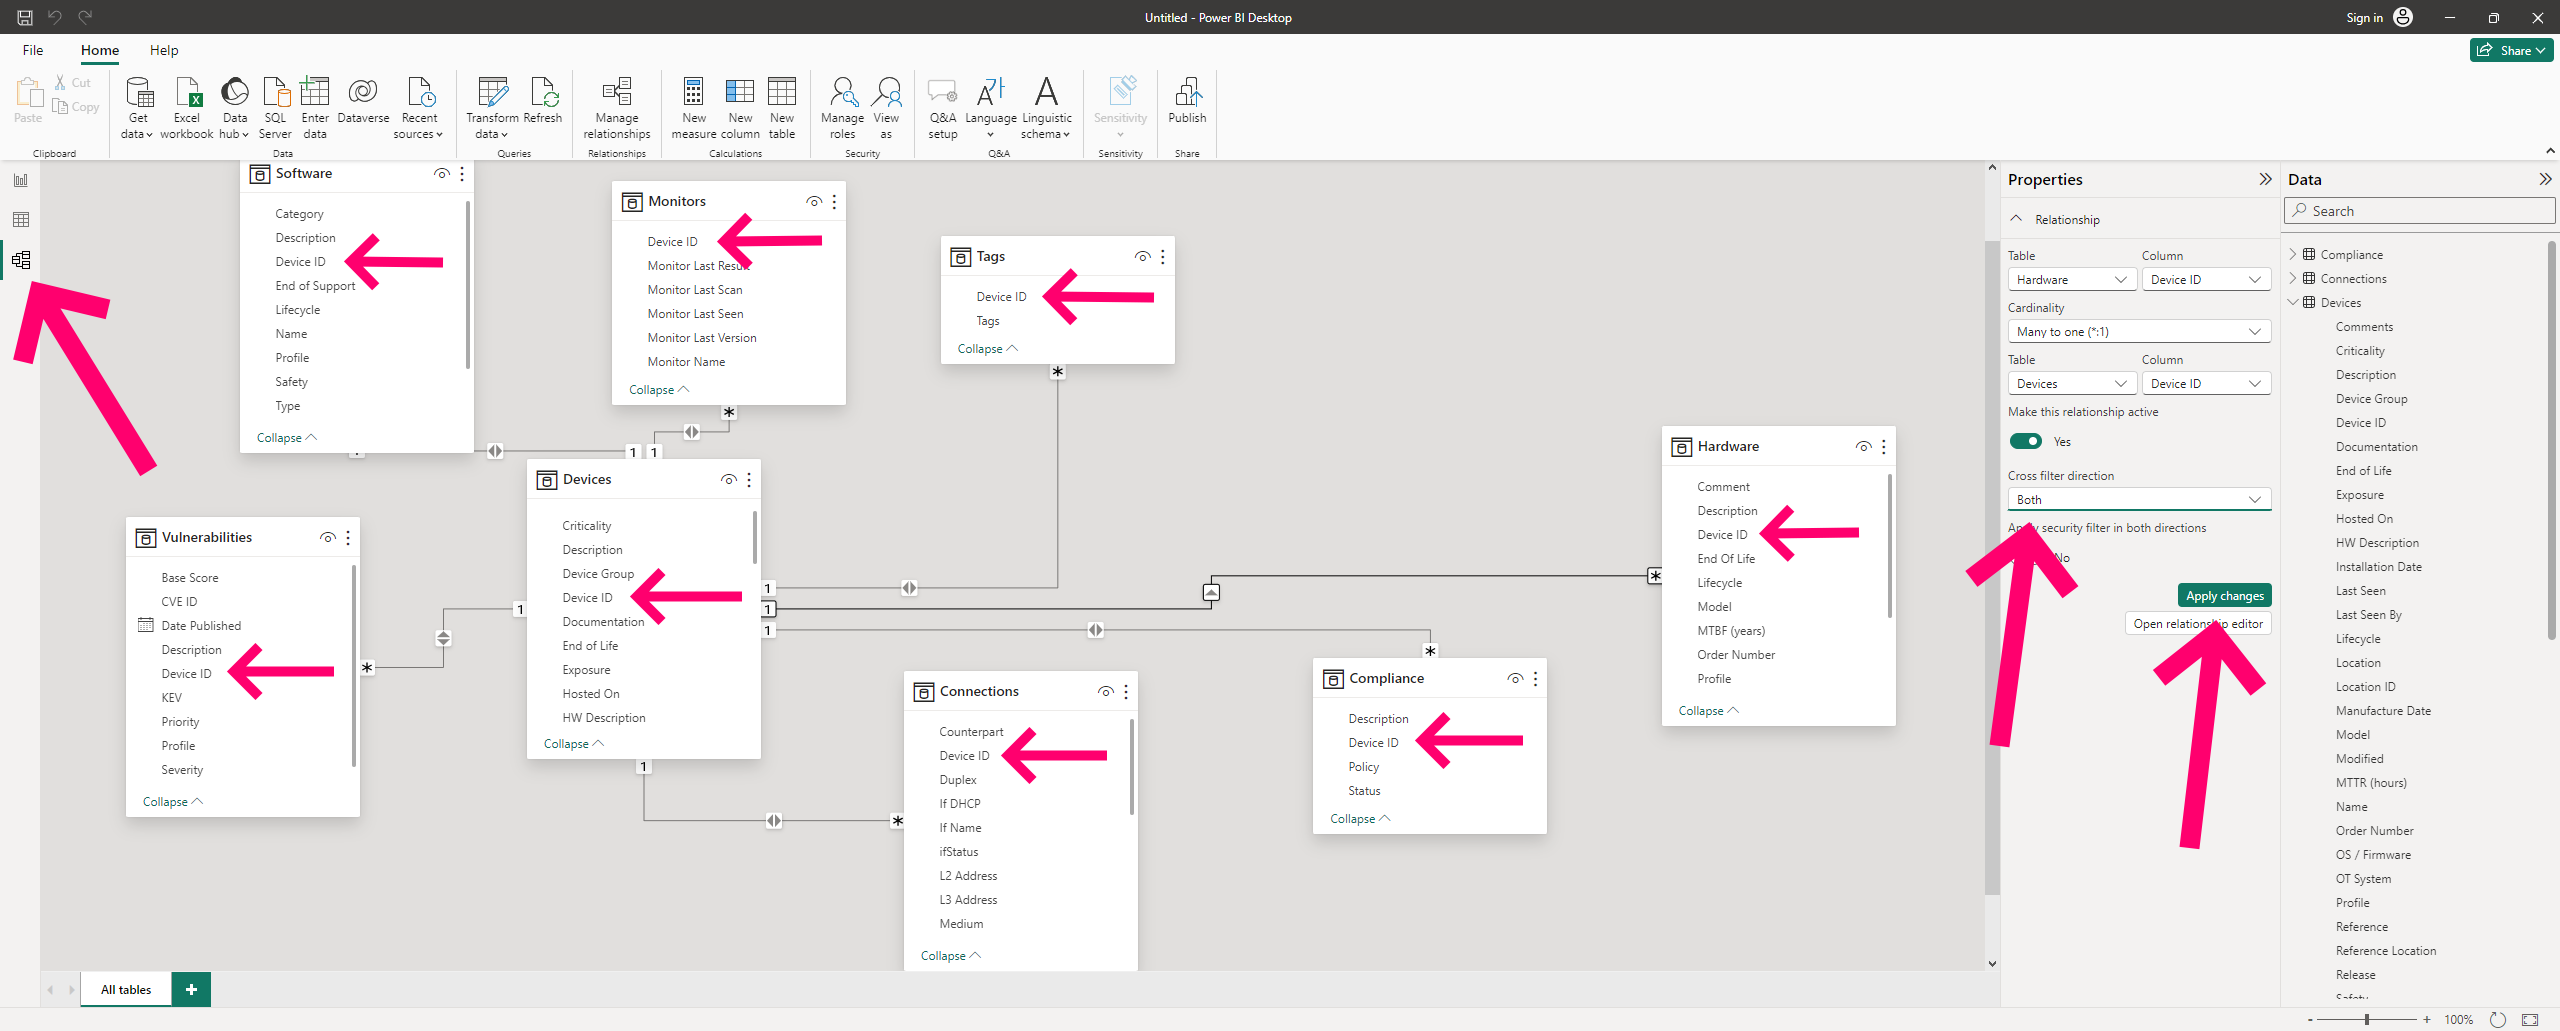Image resolution: width=2560 pixels, height=1031 pixels.
Task: Open relationship editor
Action: (x=2198, y=623)
